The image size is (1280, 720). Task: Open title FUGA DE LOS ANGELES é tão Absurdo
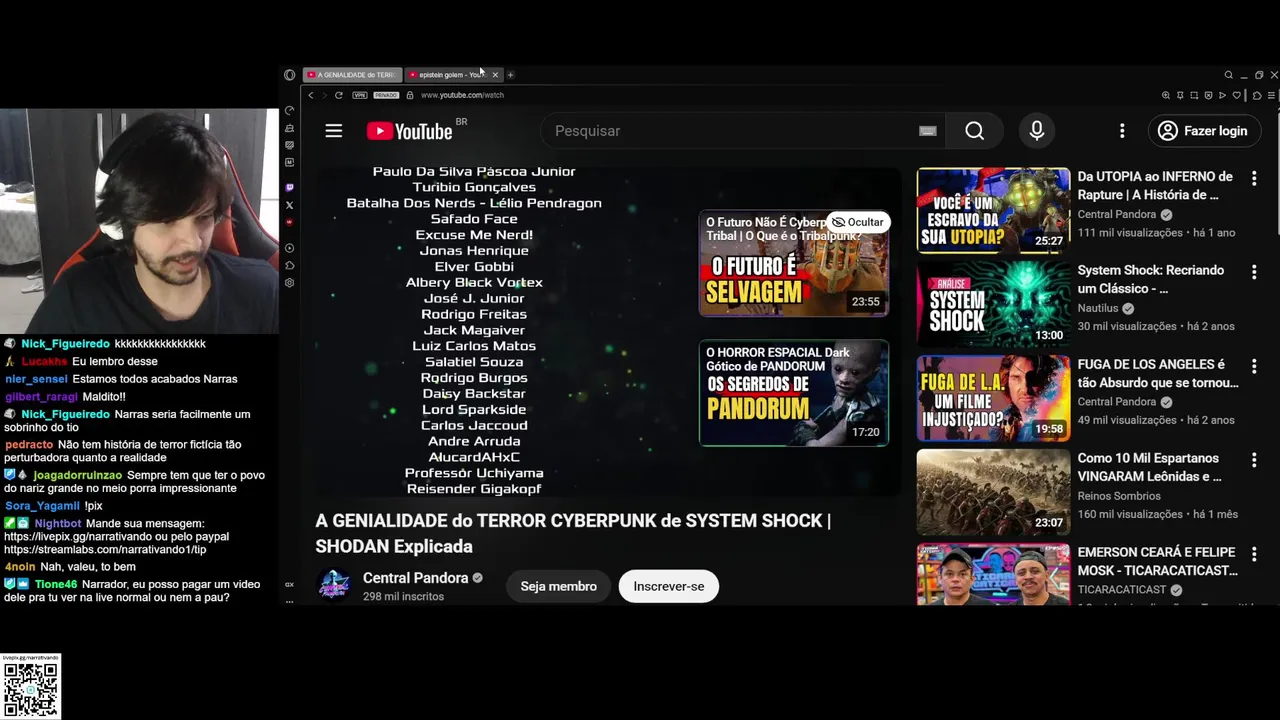(x=1158, y=373)
